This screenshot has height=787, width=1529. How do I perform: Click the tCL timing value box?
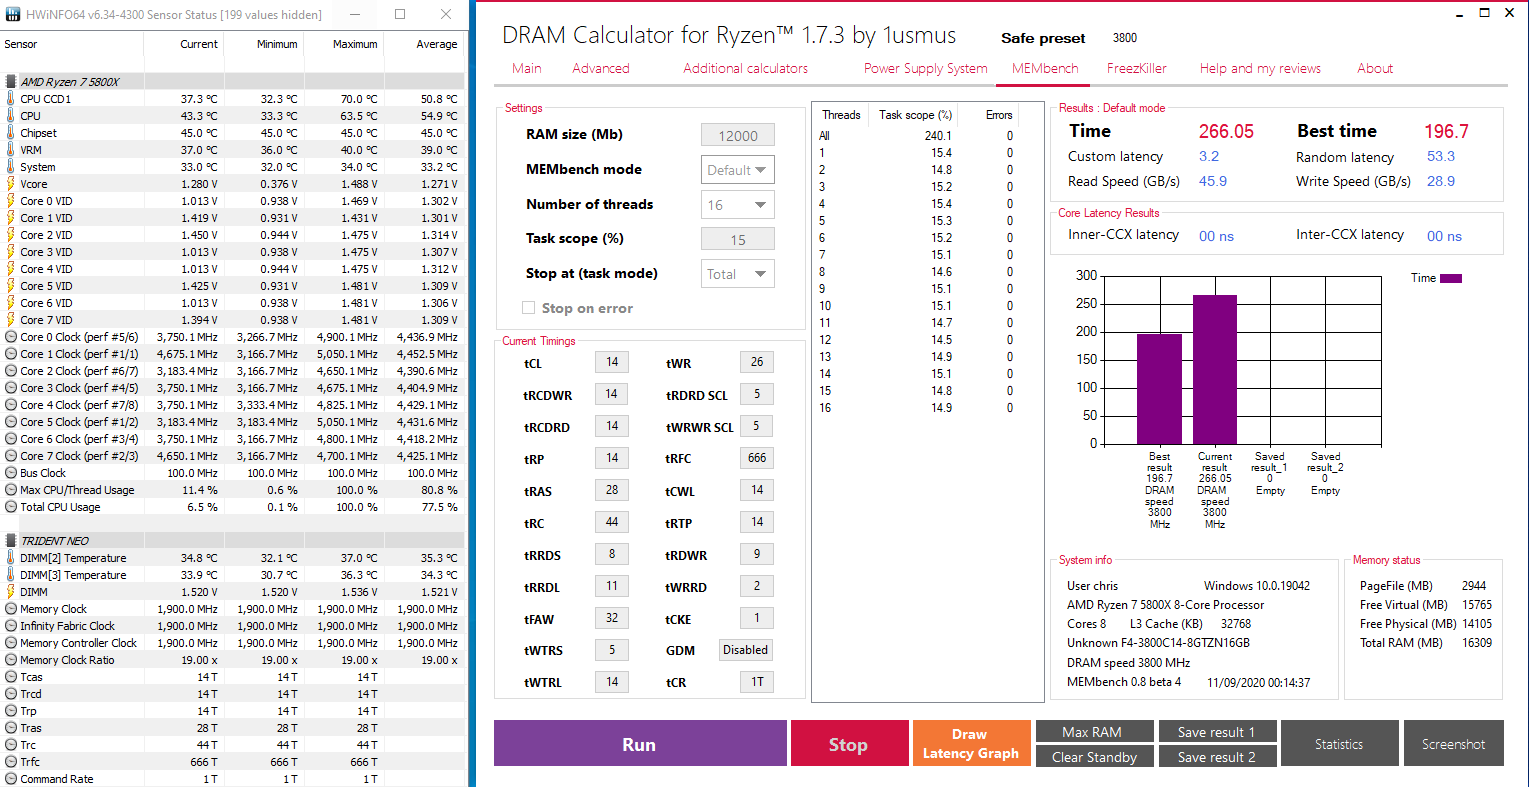click(612, 362)
